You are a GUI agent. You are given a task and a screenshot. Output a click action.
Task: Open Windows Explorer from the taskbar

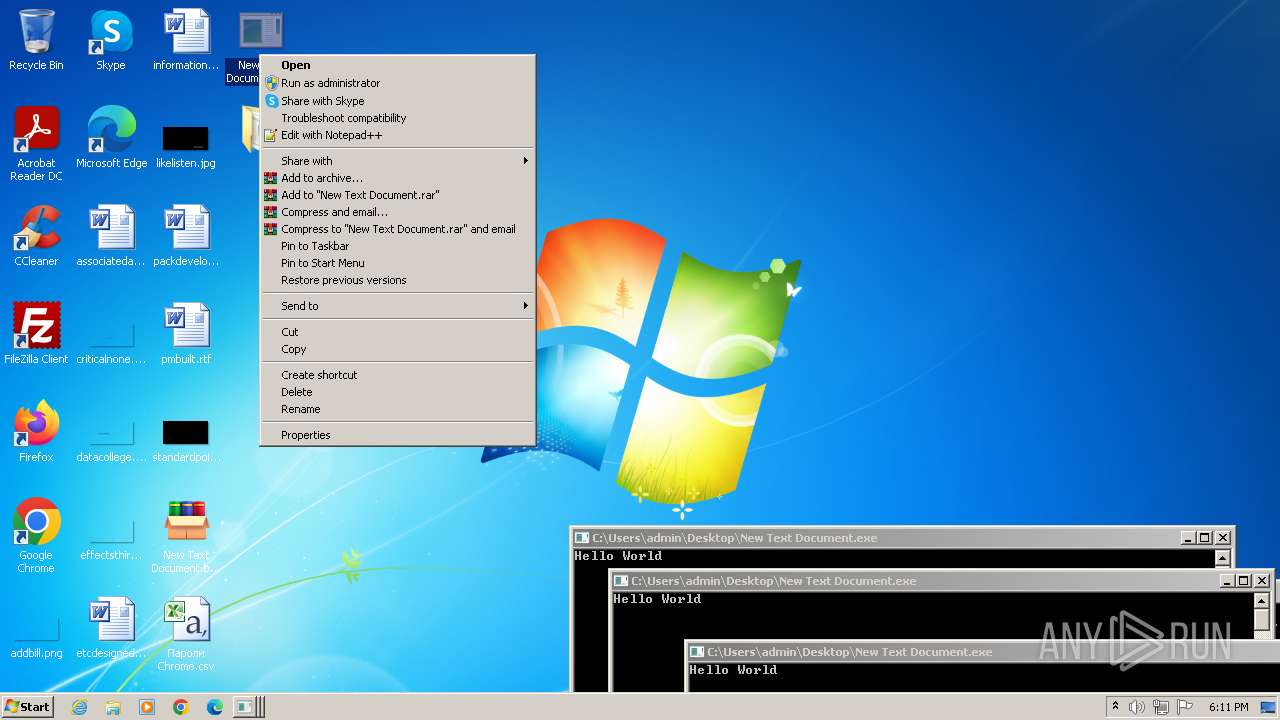coord(113,707)
